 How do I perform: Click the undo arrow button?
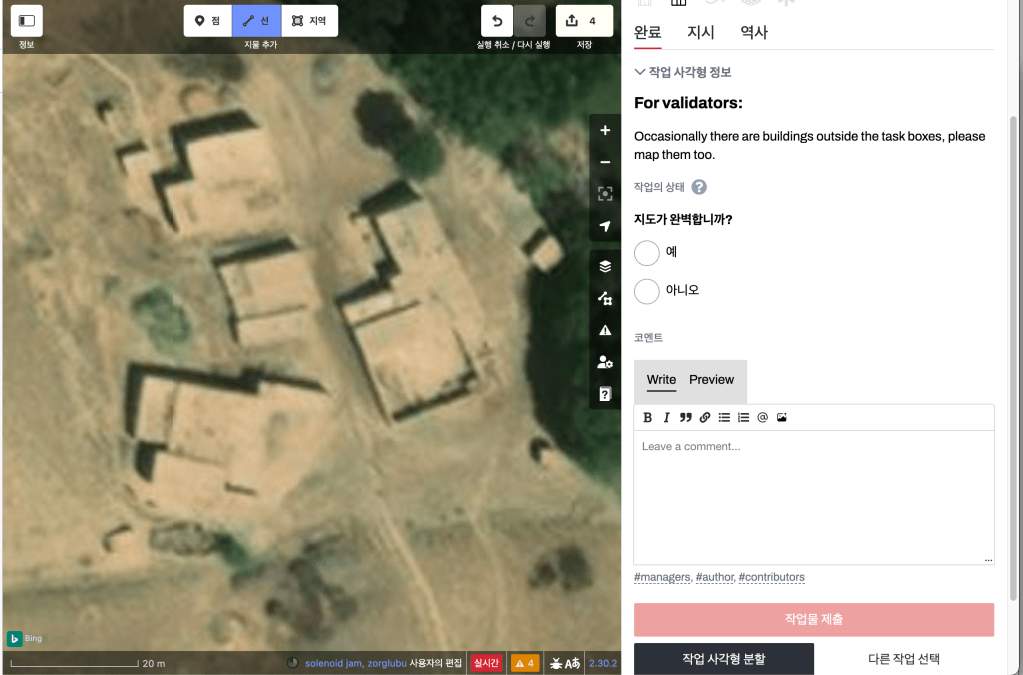(497, 20)
